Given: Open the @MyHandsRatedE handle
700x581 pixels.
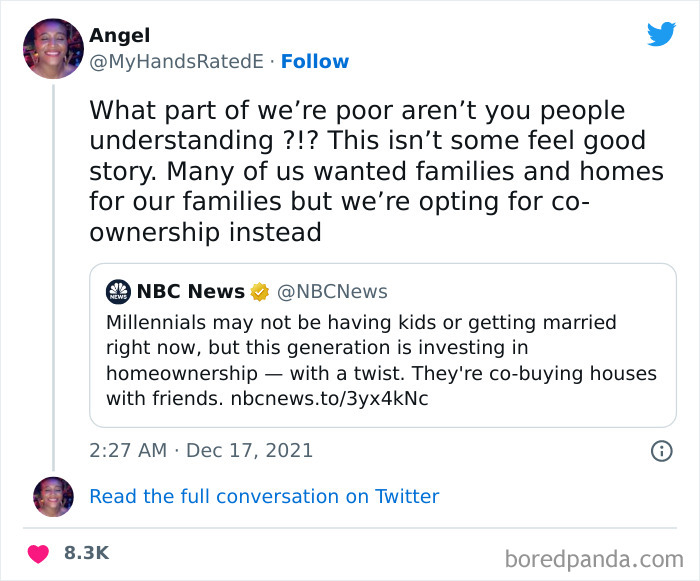Looking at the screenshot, I should point(177,62).
